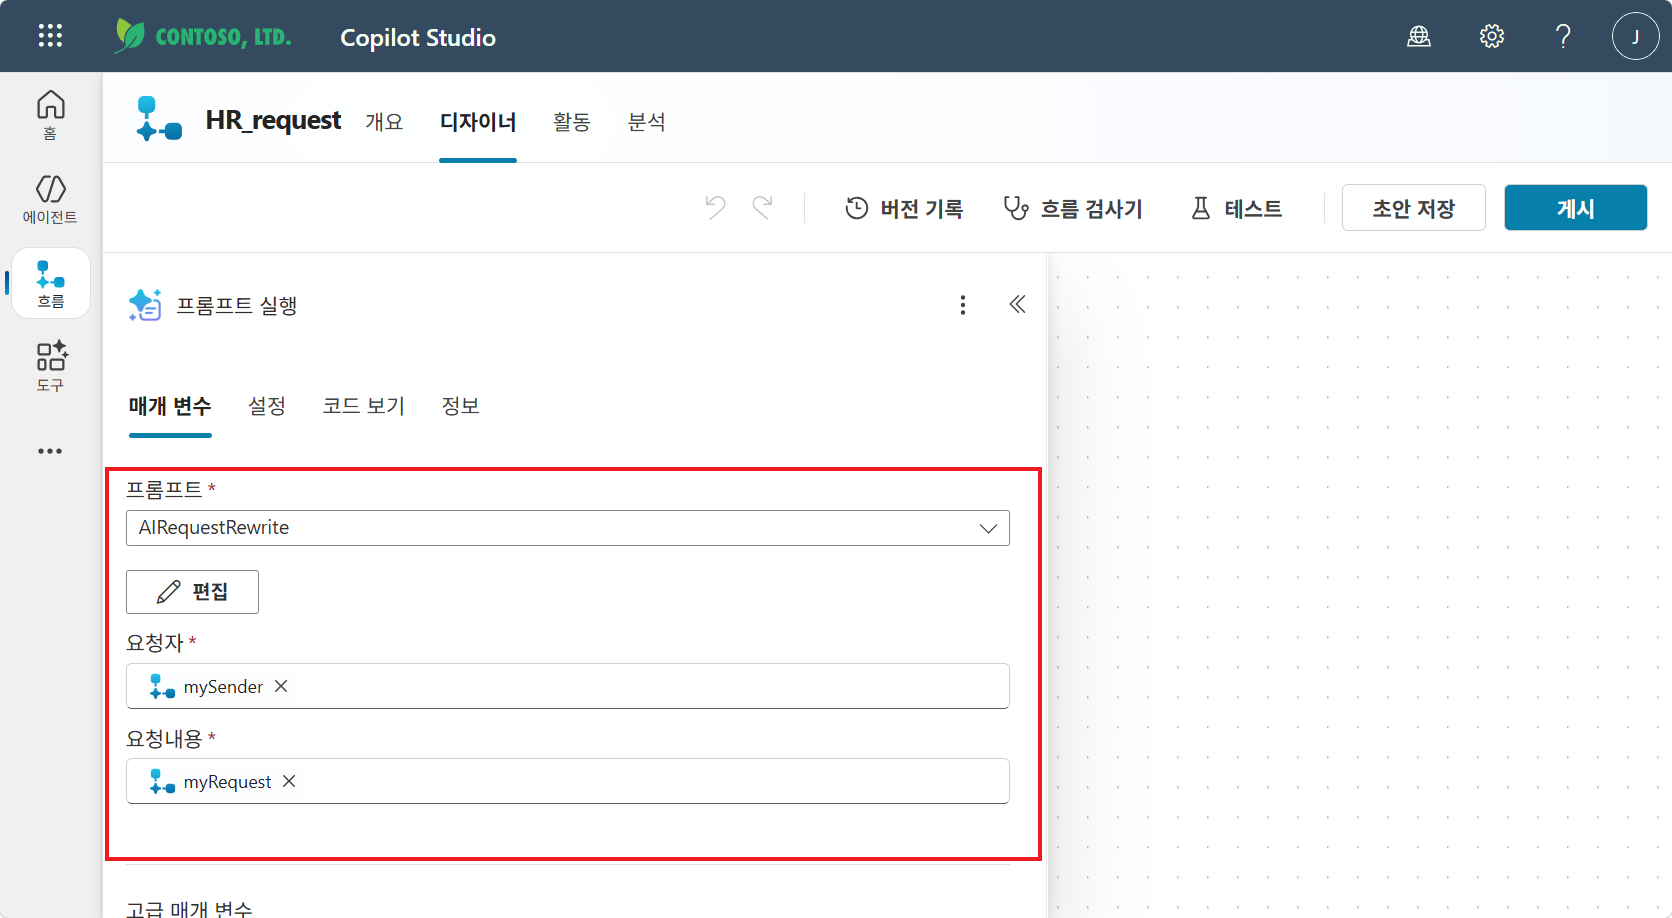
Task: Click the 프롬프트 실행 action icon
Action: pyautogui.click(x=145, y=305)
